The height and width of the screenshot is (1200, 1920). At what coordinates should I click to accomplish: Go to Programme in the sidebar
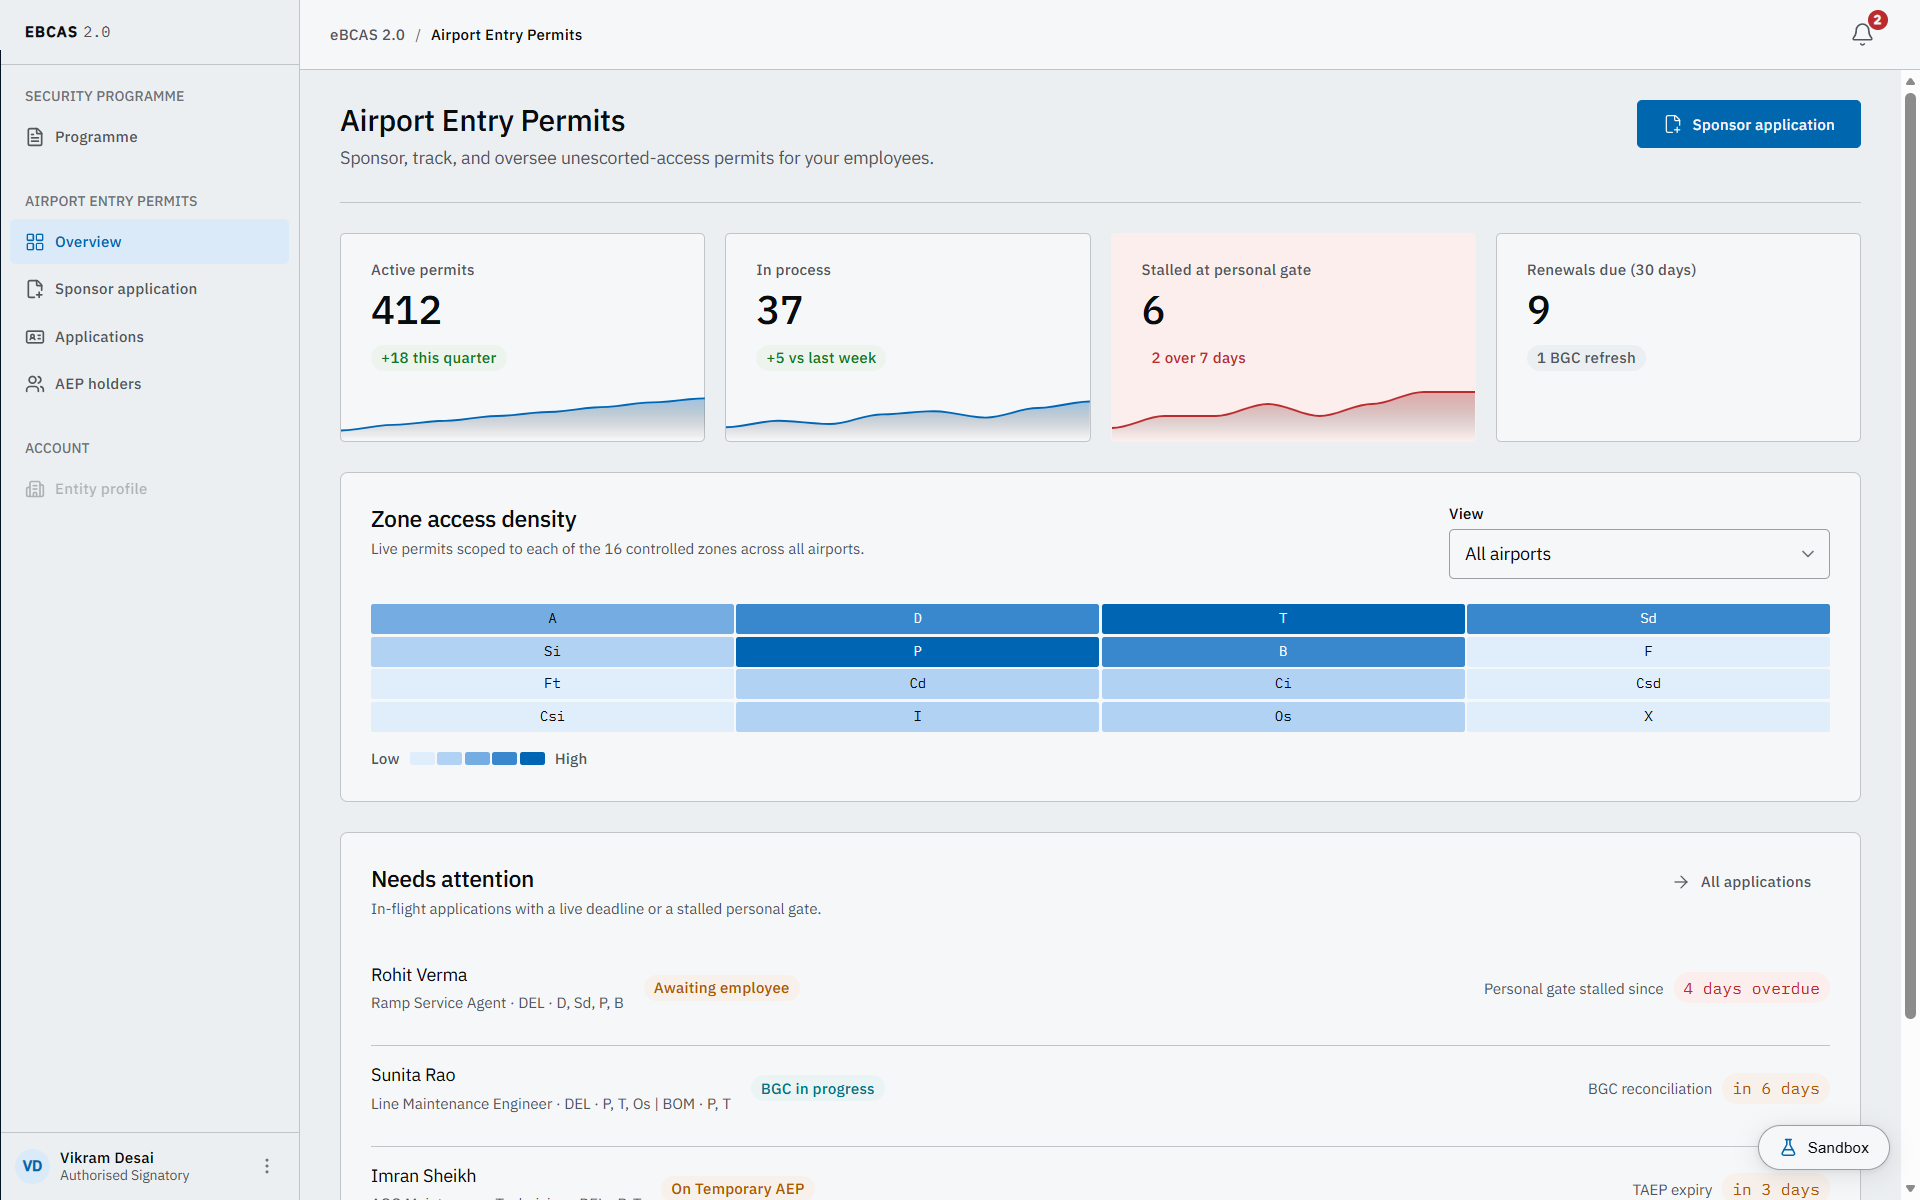(x=149, y=137)
